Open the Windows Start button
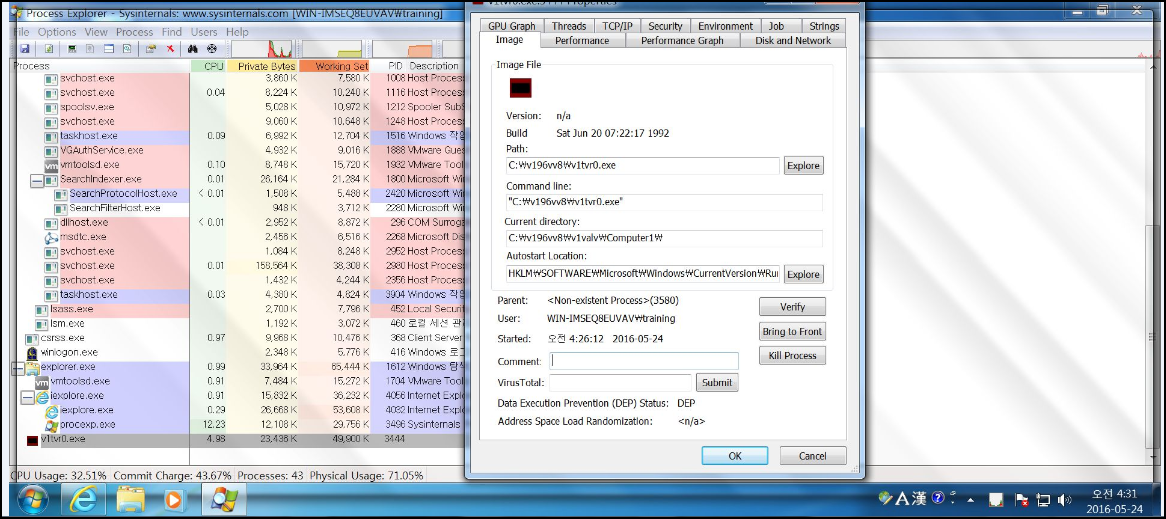This screenshot has height=519, width=1166. tap(33, 499)
